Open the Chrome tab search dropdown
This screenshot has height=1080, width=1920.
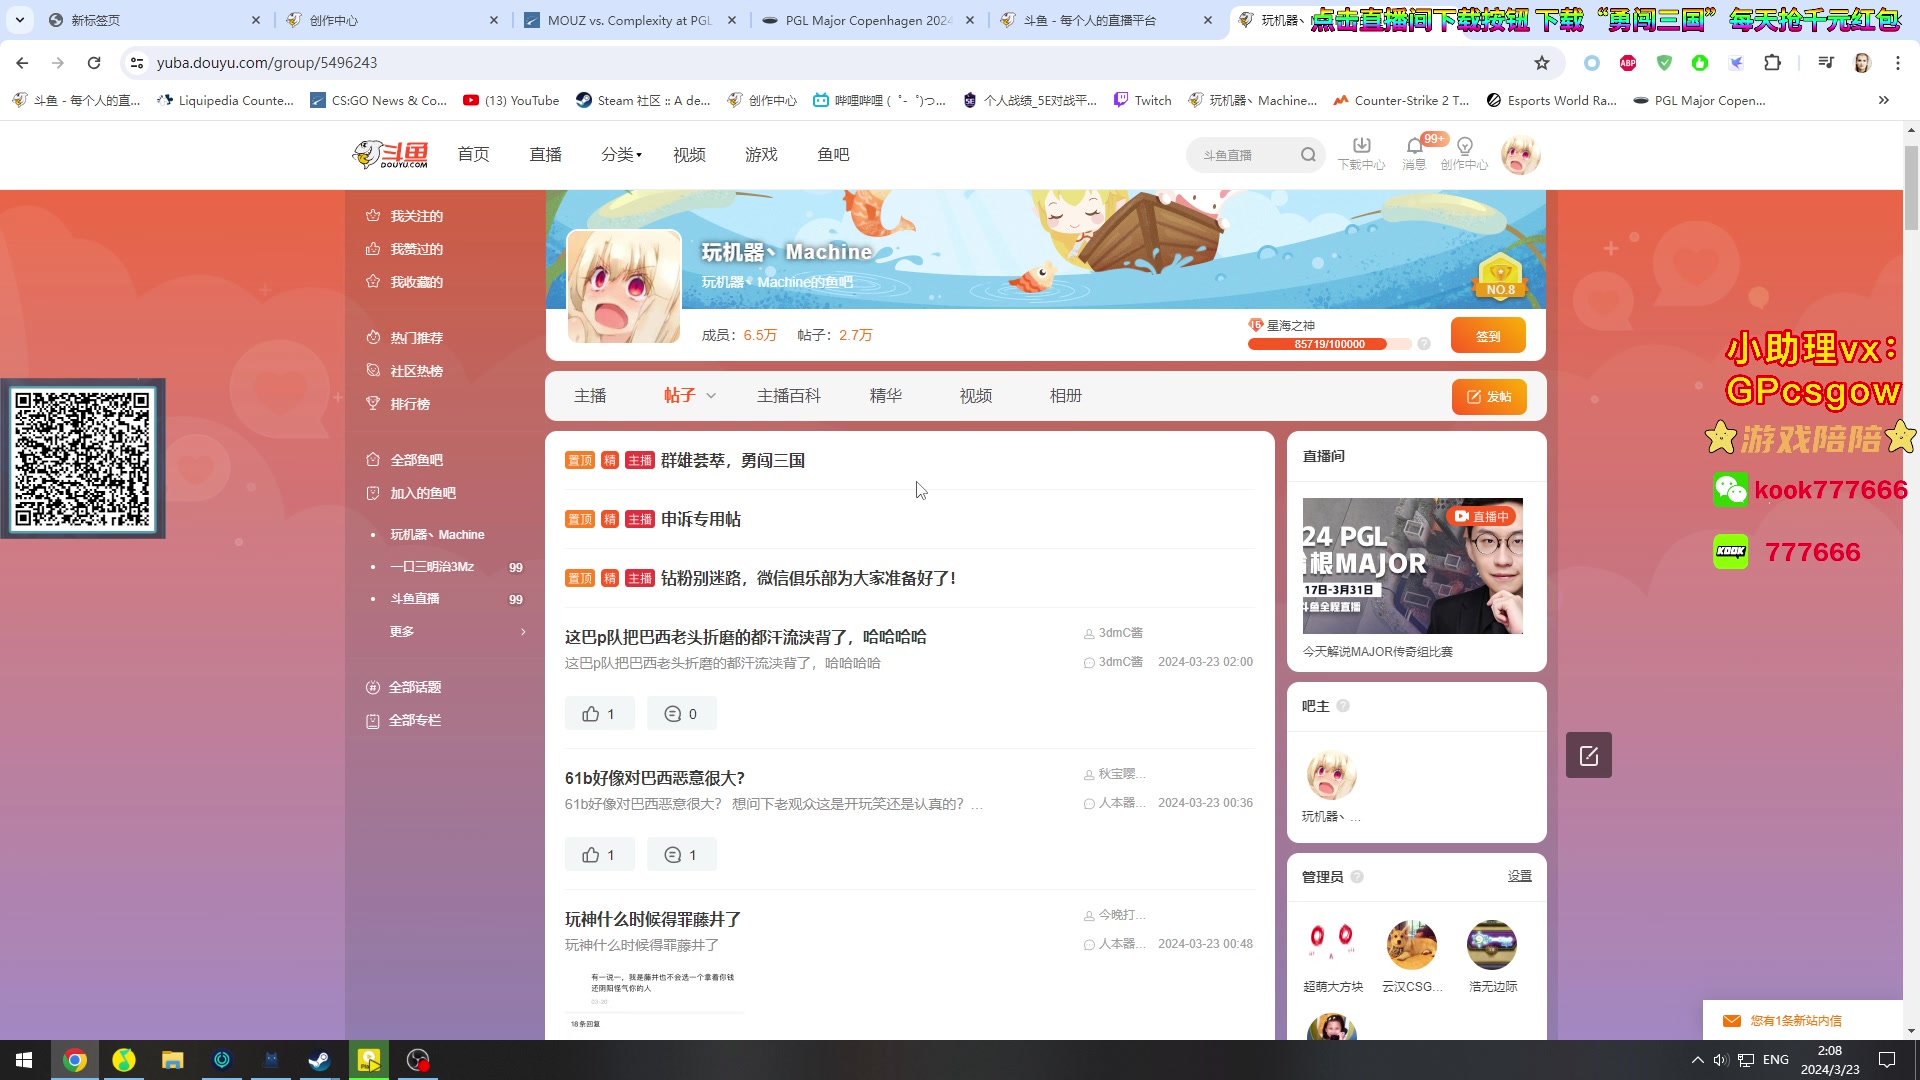pyautogui.click(x=20, y=20)
